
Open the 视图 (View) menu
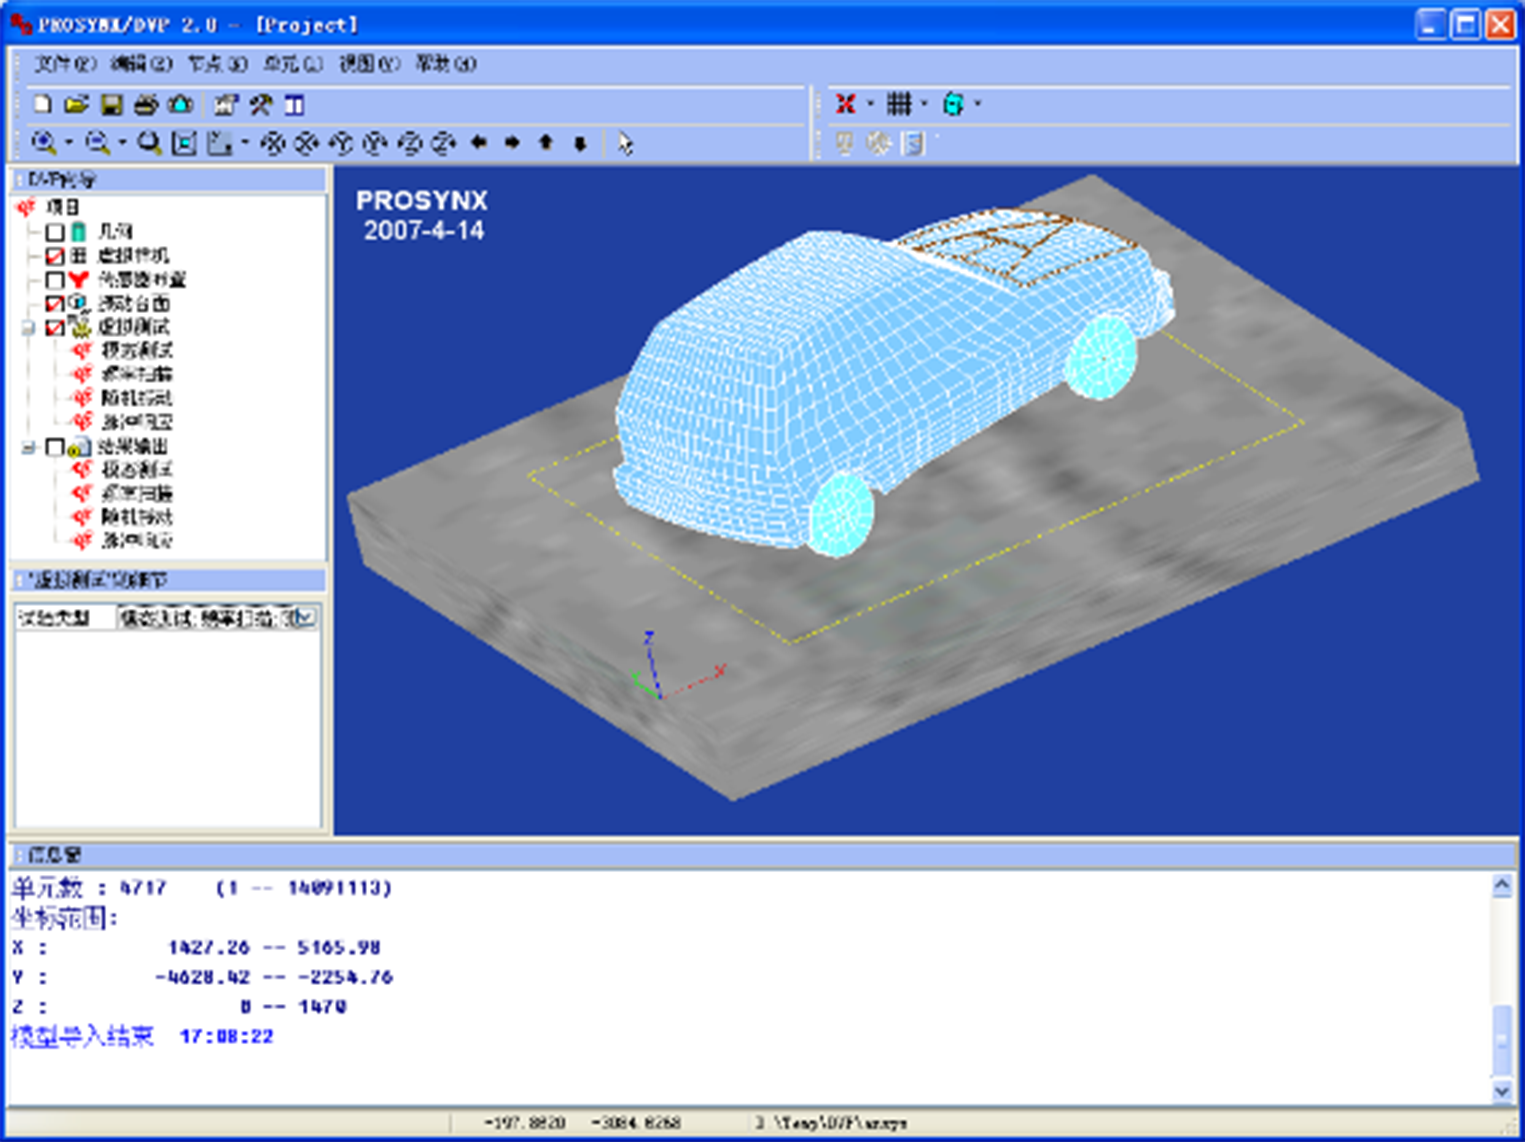click(368, 64)
